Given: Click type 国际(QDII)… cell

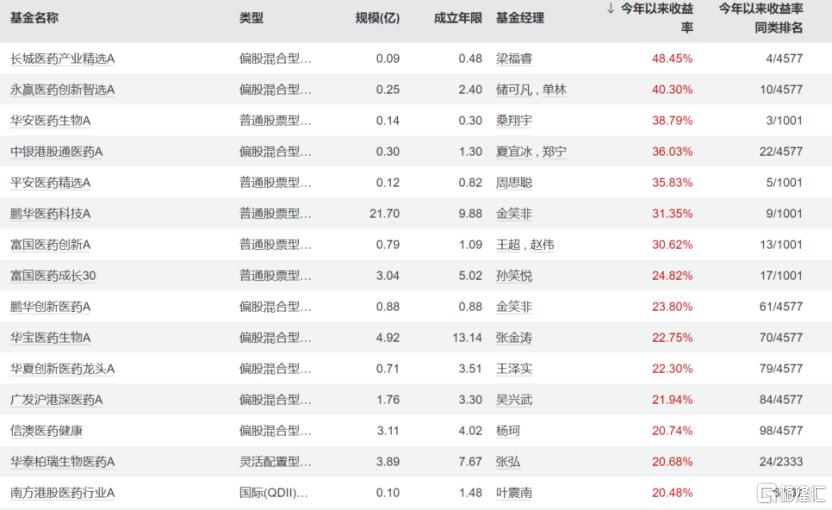Looking at the screenshot, I should [273, 493].
